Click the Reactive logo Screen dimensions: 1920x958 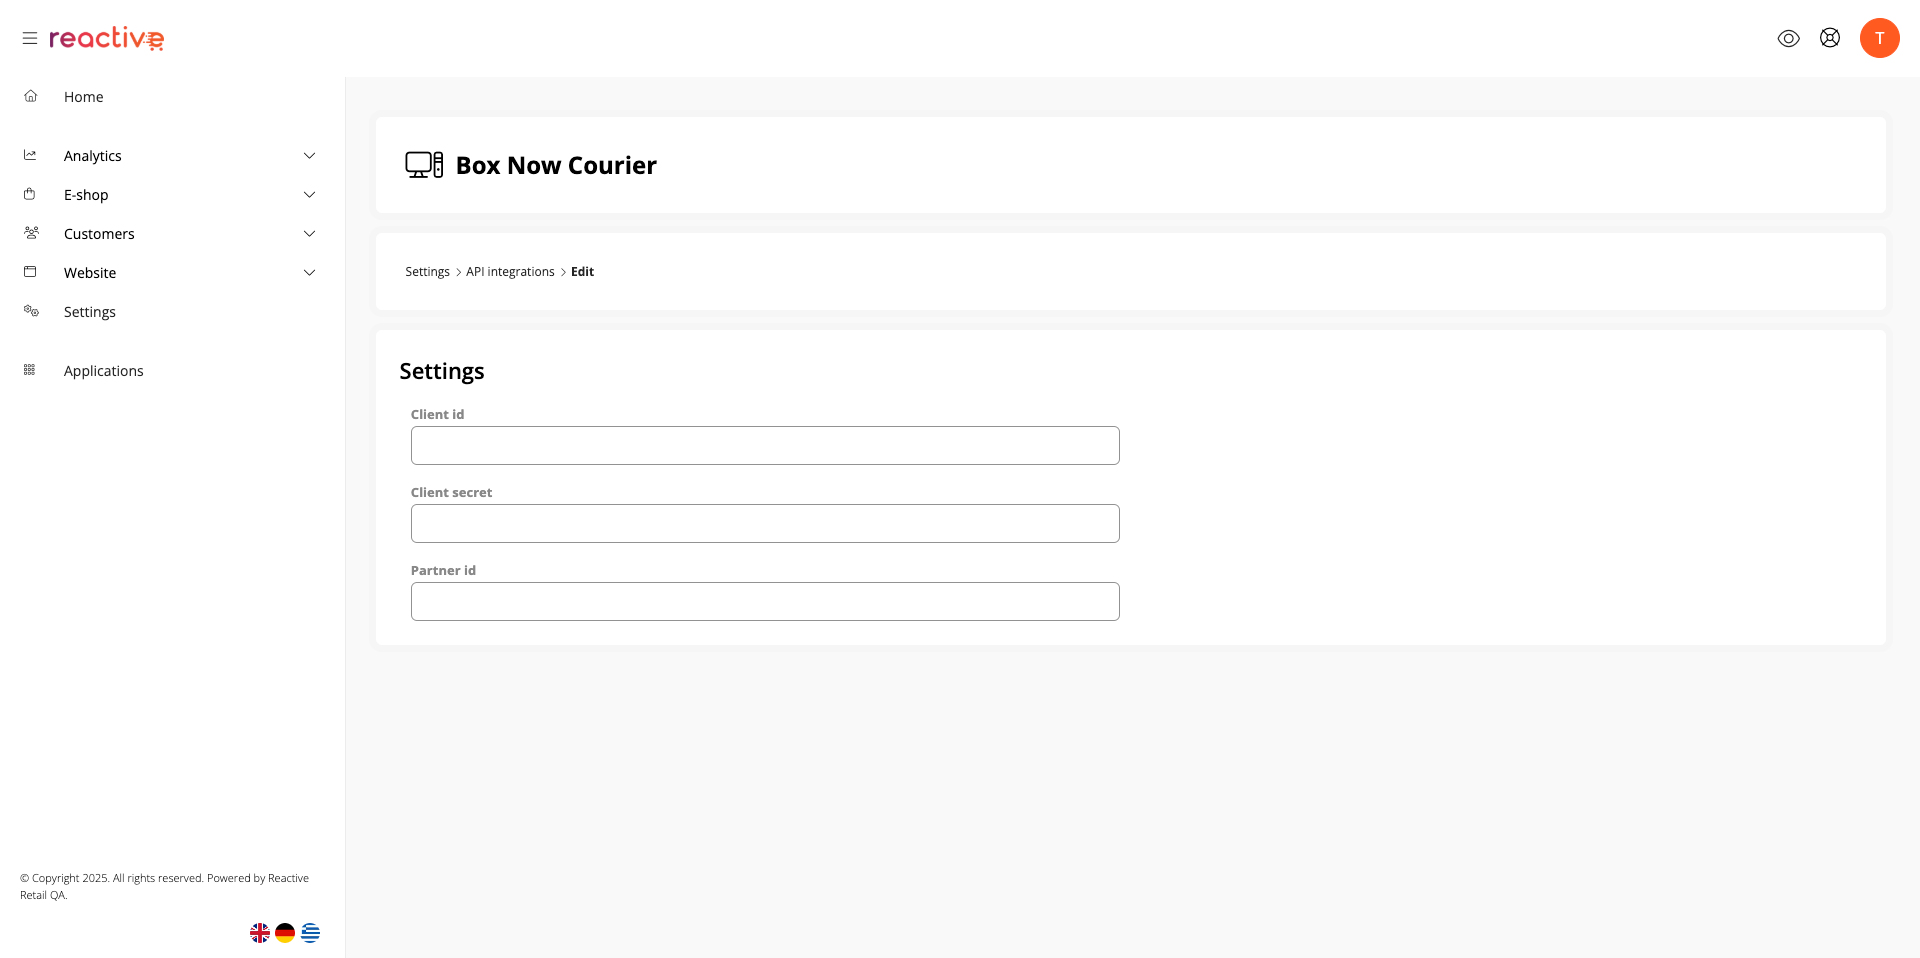(x=107, y=39)
